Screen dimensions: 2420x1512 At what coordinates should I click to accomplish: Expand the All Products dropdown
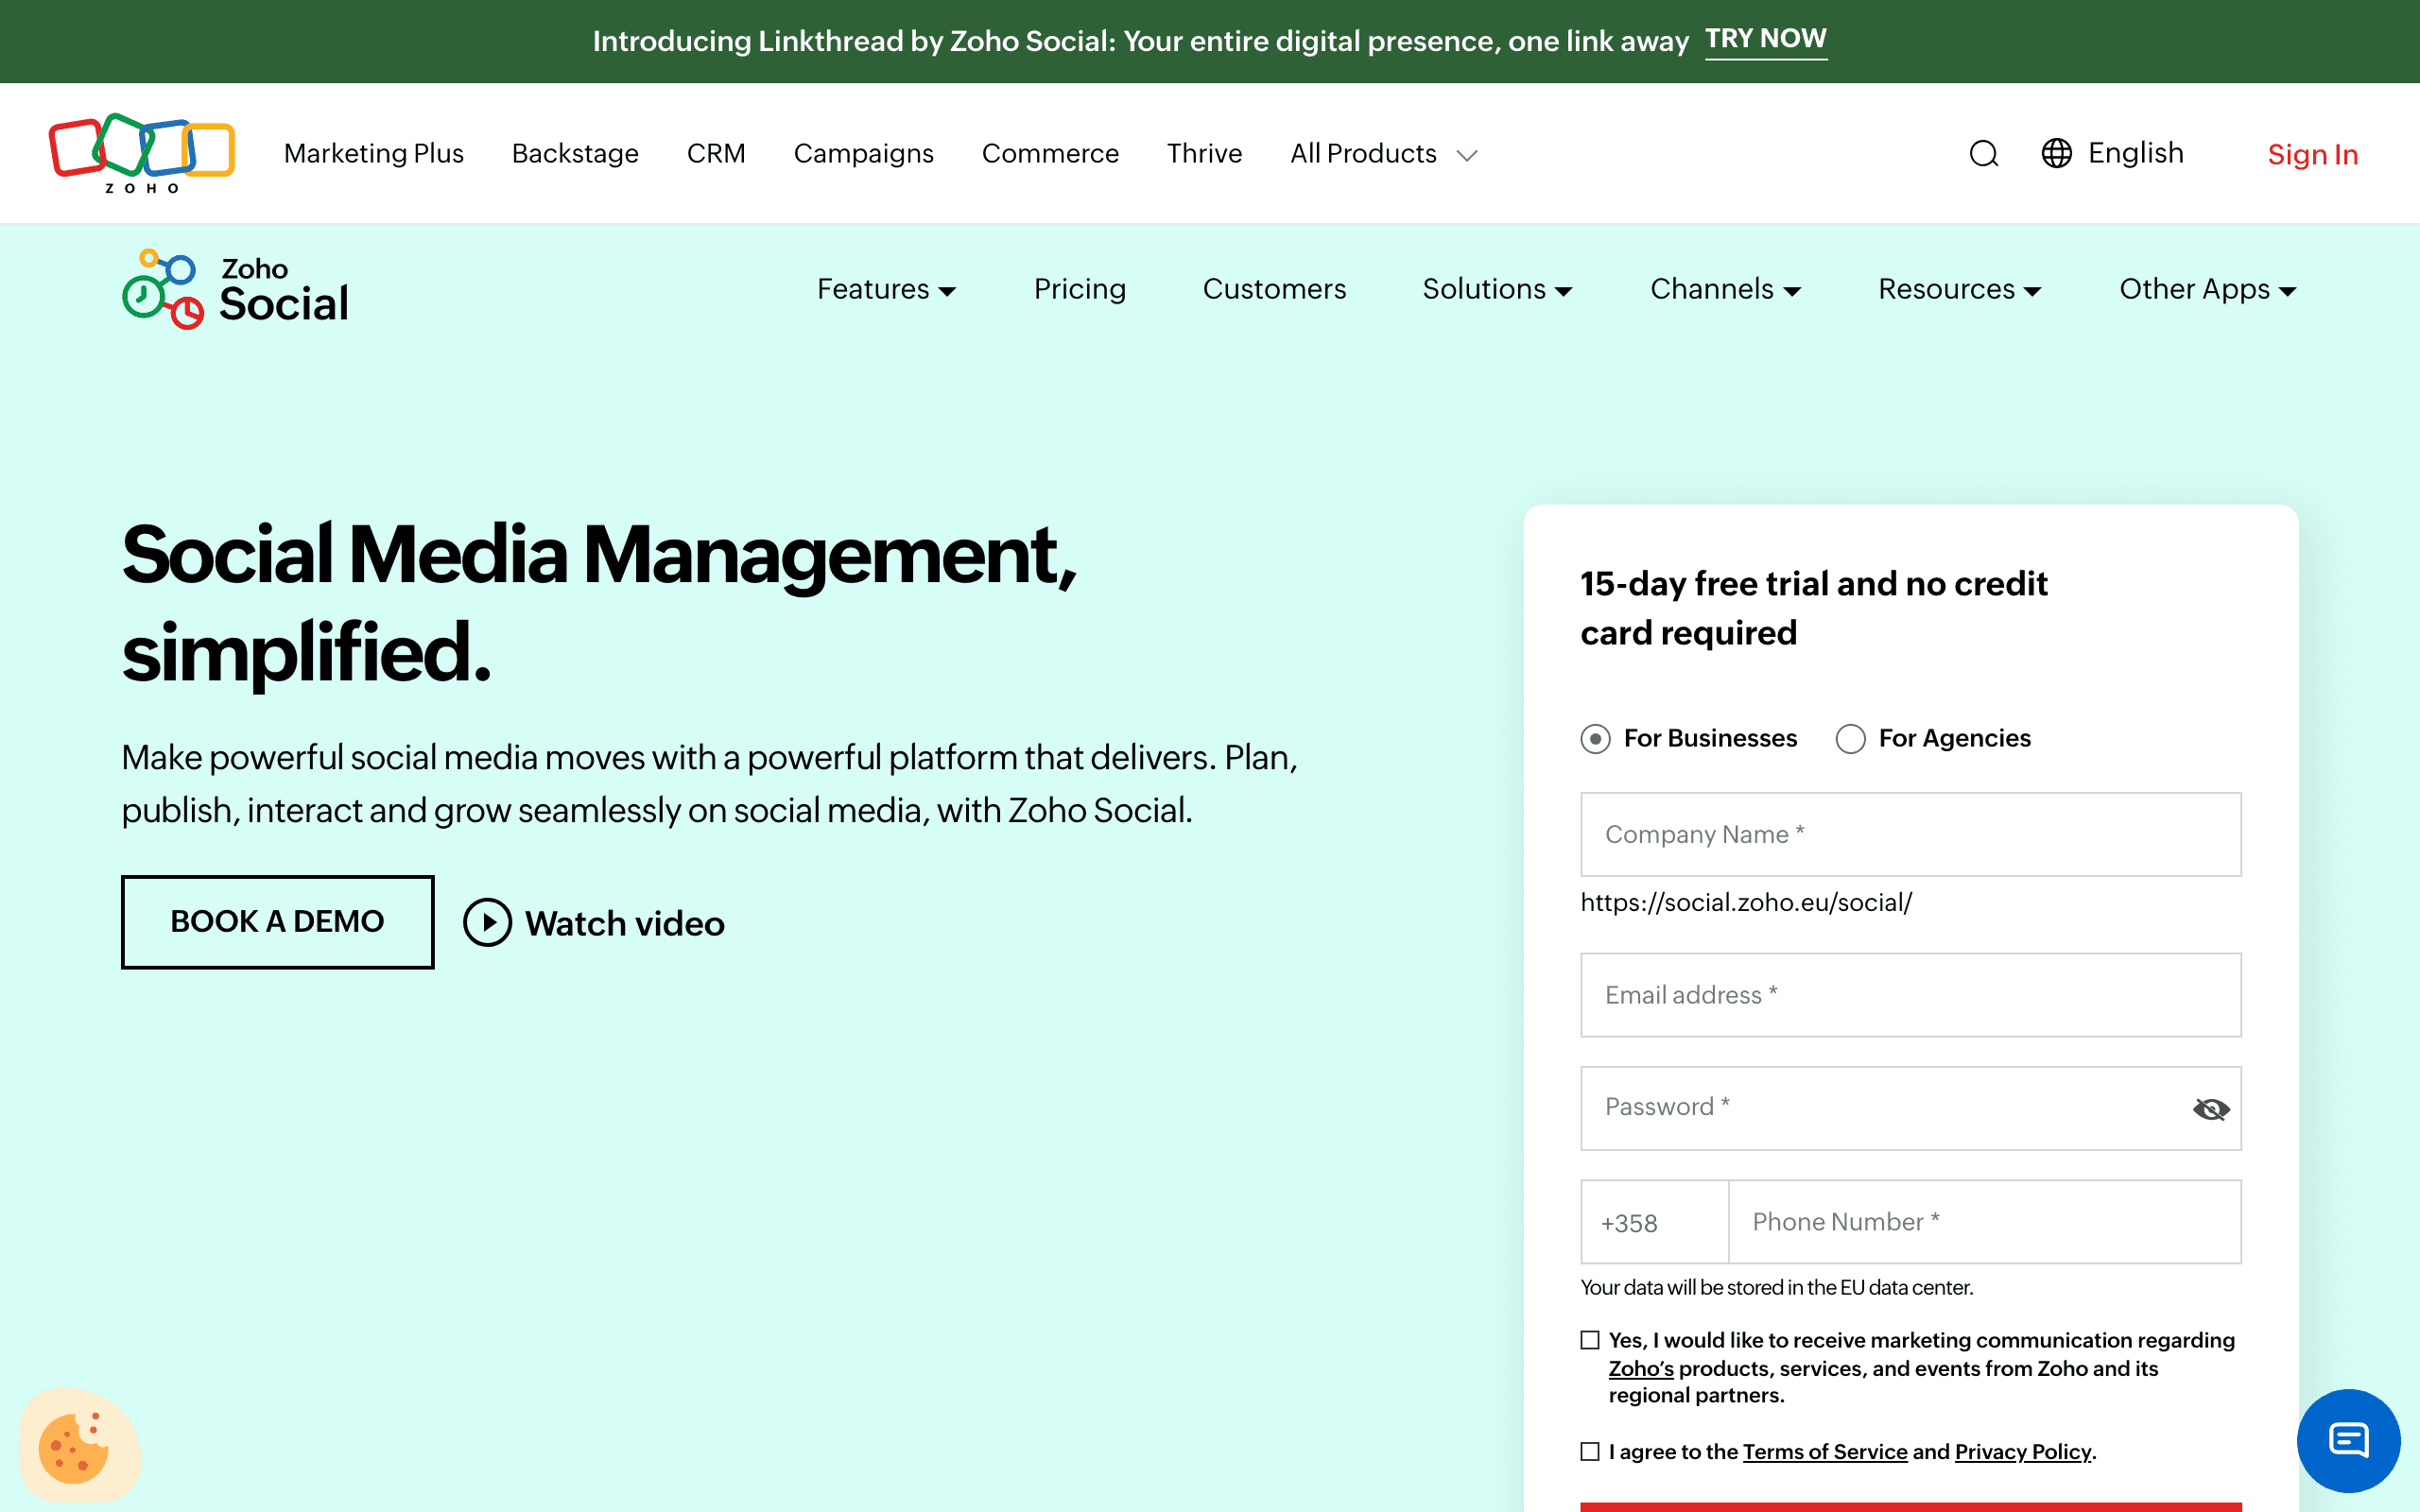click(x=1383, y=154)
